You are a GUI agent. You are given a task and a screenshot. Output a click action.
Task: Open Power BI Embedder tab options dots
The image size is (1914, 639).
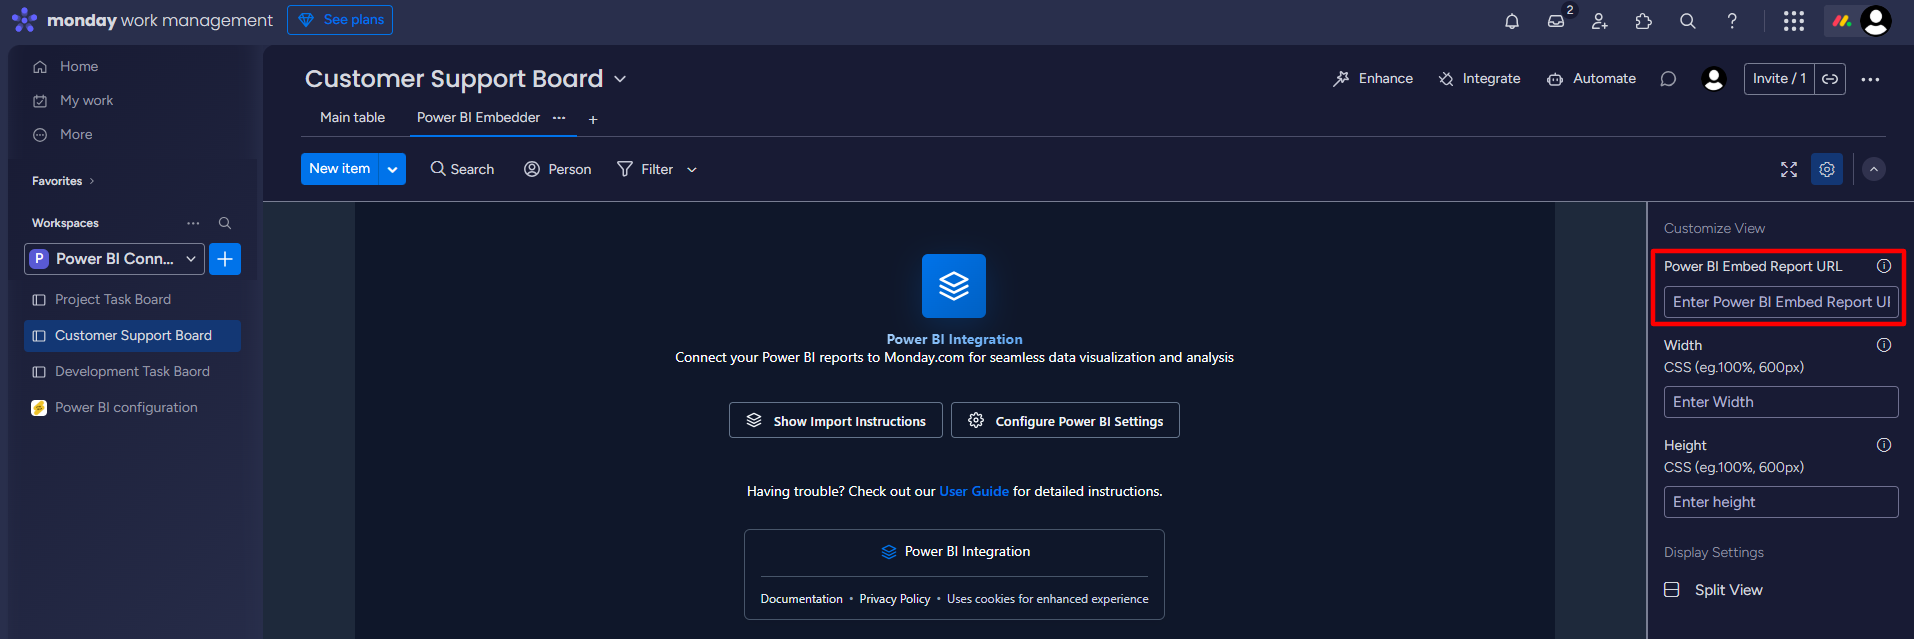click(559, 118)
